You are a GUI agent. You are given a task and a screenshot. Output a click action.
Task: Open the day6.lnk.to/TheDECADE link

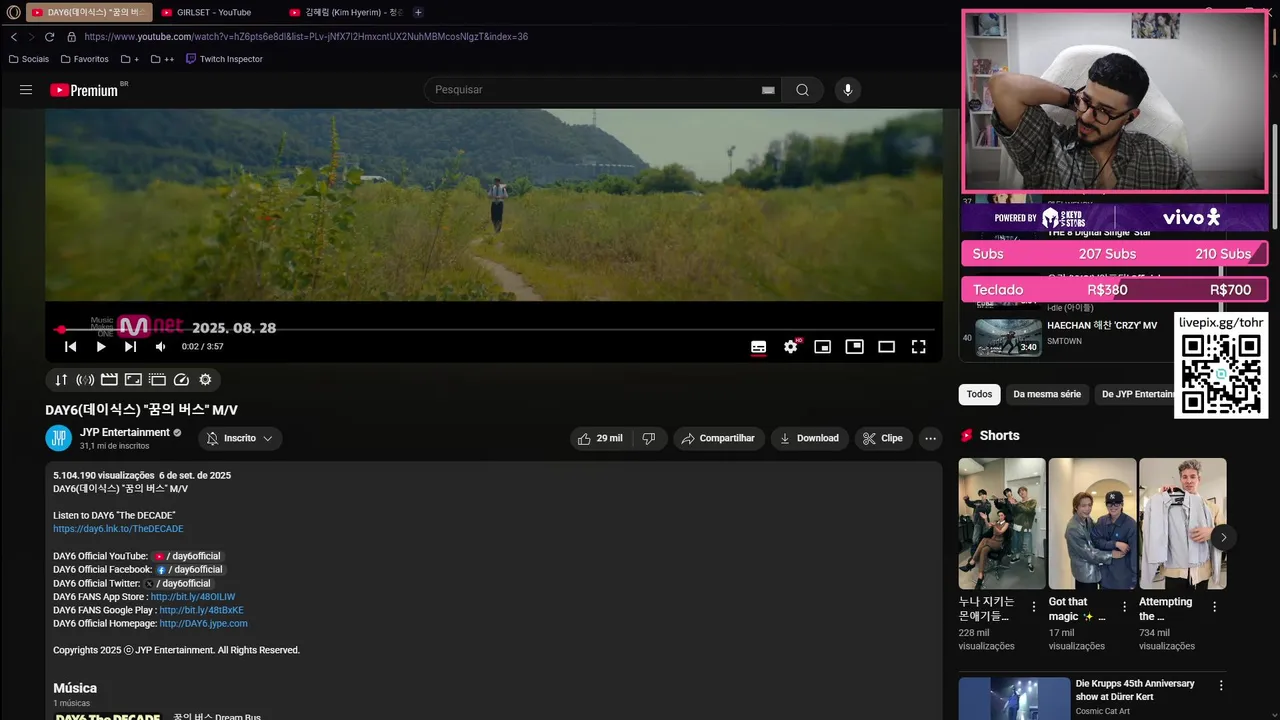point(118,529)
